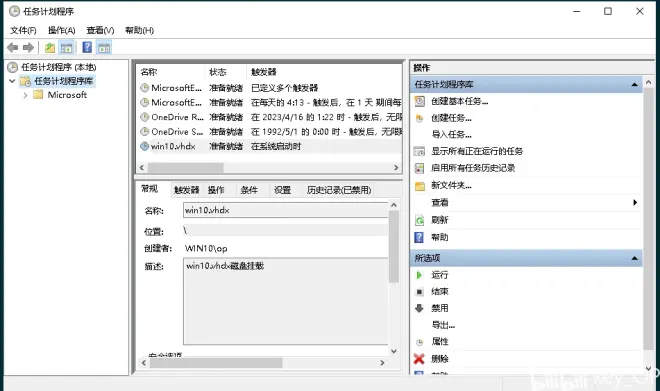Click the 描述 text box
This screenshot has height=391, width=660.
[286, 301]
